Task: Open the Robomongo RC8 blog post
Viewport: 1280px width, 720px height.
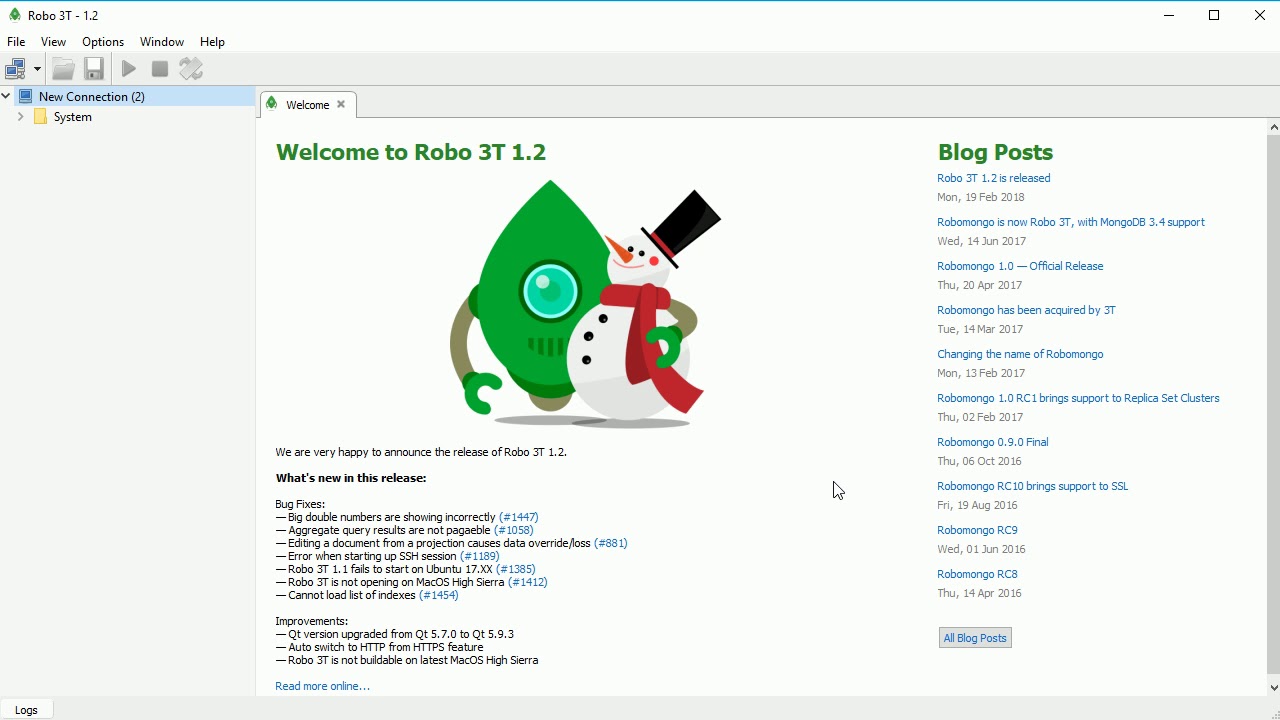Action: click(x=977, y=574)
